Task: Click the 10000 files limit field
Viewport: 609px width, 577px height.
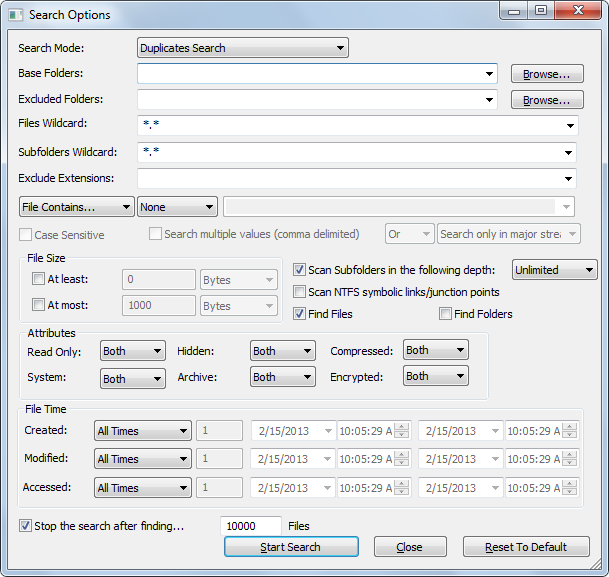Action: (251, 526)
